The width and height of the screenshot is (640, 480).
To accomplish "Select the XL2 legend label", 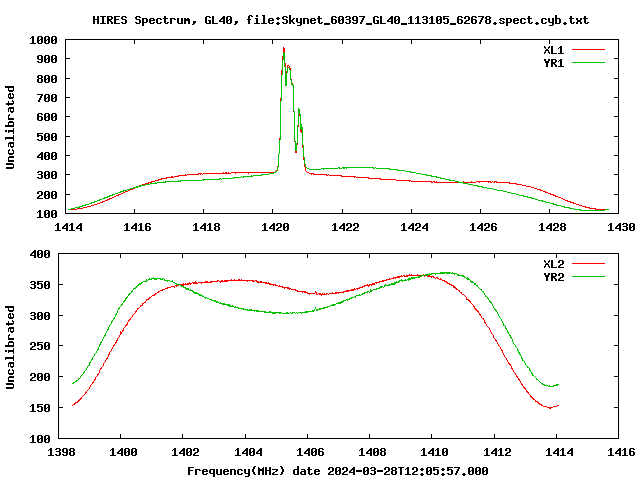I will (553, 264).
